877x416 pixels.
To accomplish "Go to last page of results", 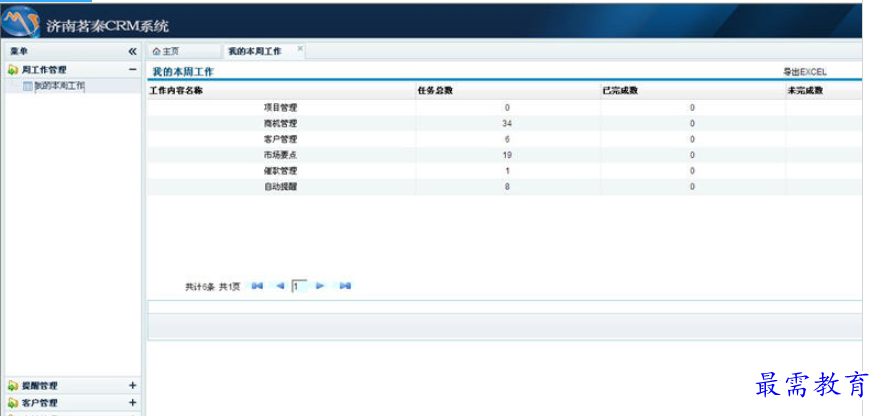I will click(x=345, y=286).
